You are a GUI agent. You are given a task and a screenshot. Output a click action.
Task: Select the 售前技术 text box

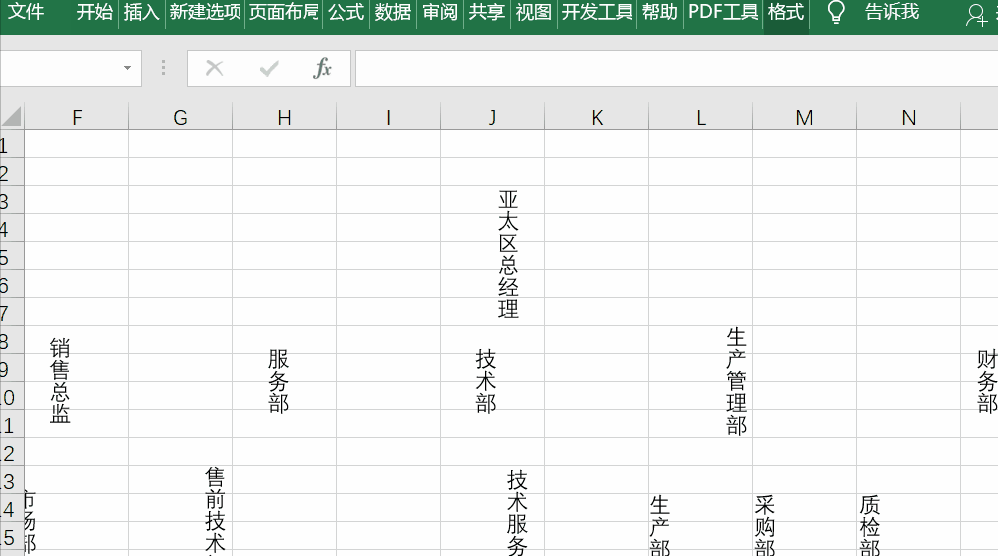(215, 511)
